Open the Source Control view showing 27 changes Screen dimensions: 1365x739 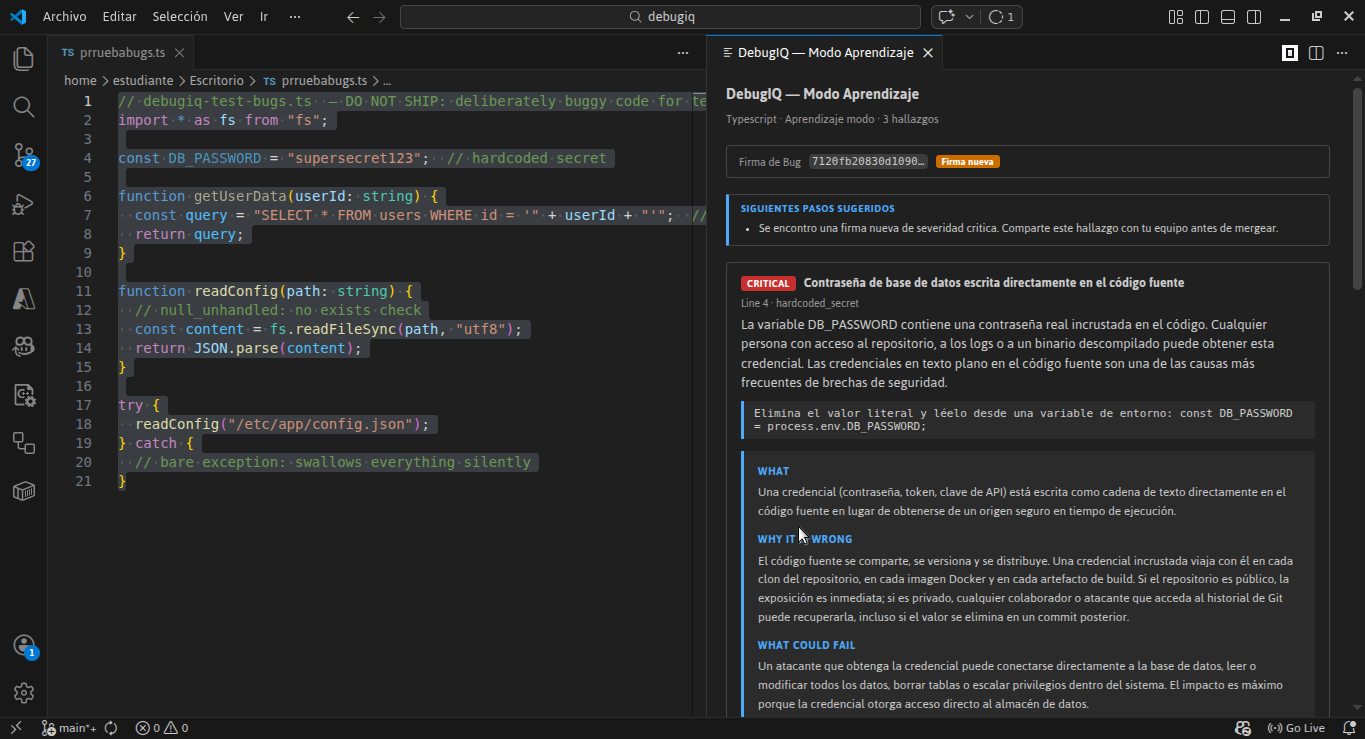[23, 155]
